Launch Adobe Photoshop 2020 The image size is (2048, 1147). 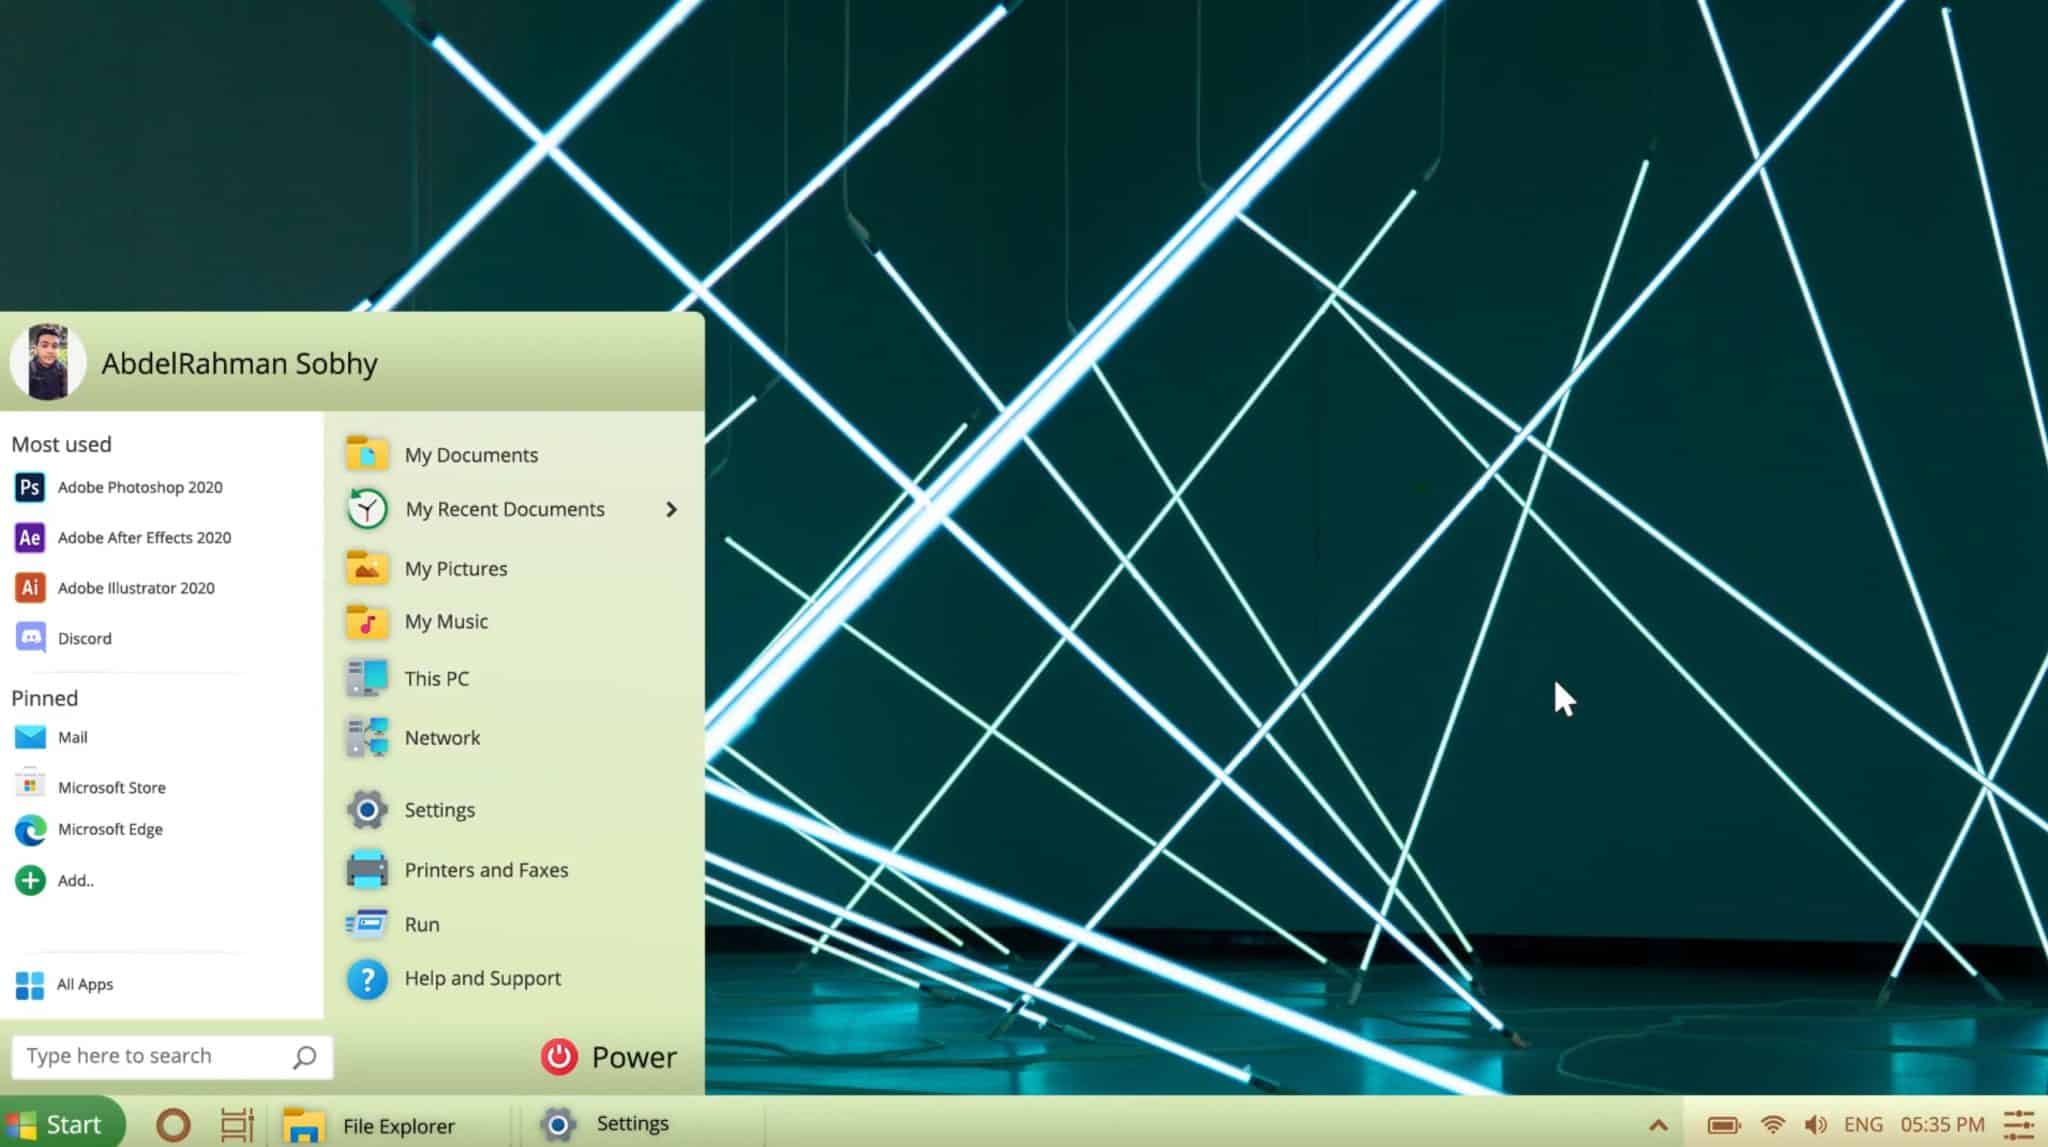pos(140,487)
